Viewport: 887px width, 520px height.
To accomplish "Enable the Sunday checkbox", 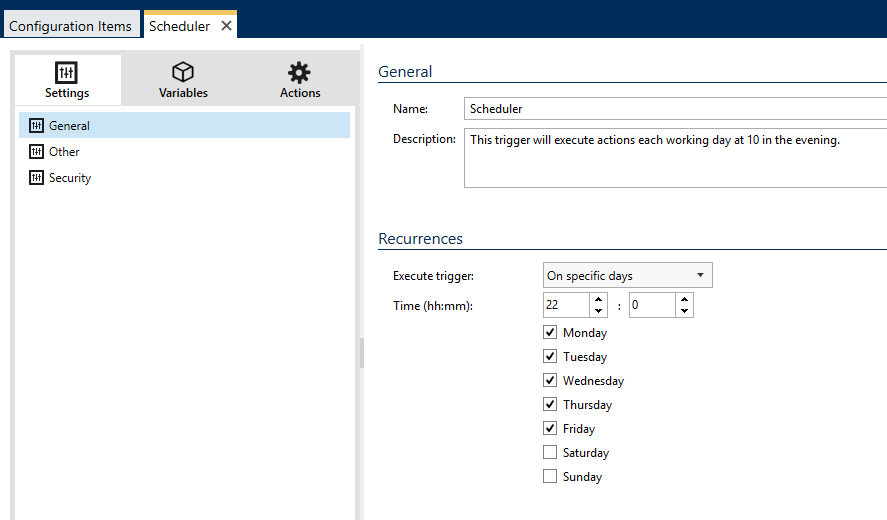I will click(x=550, y=476).
